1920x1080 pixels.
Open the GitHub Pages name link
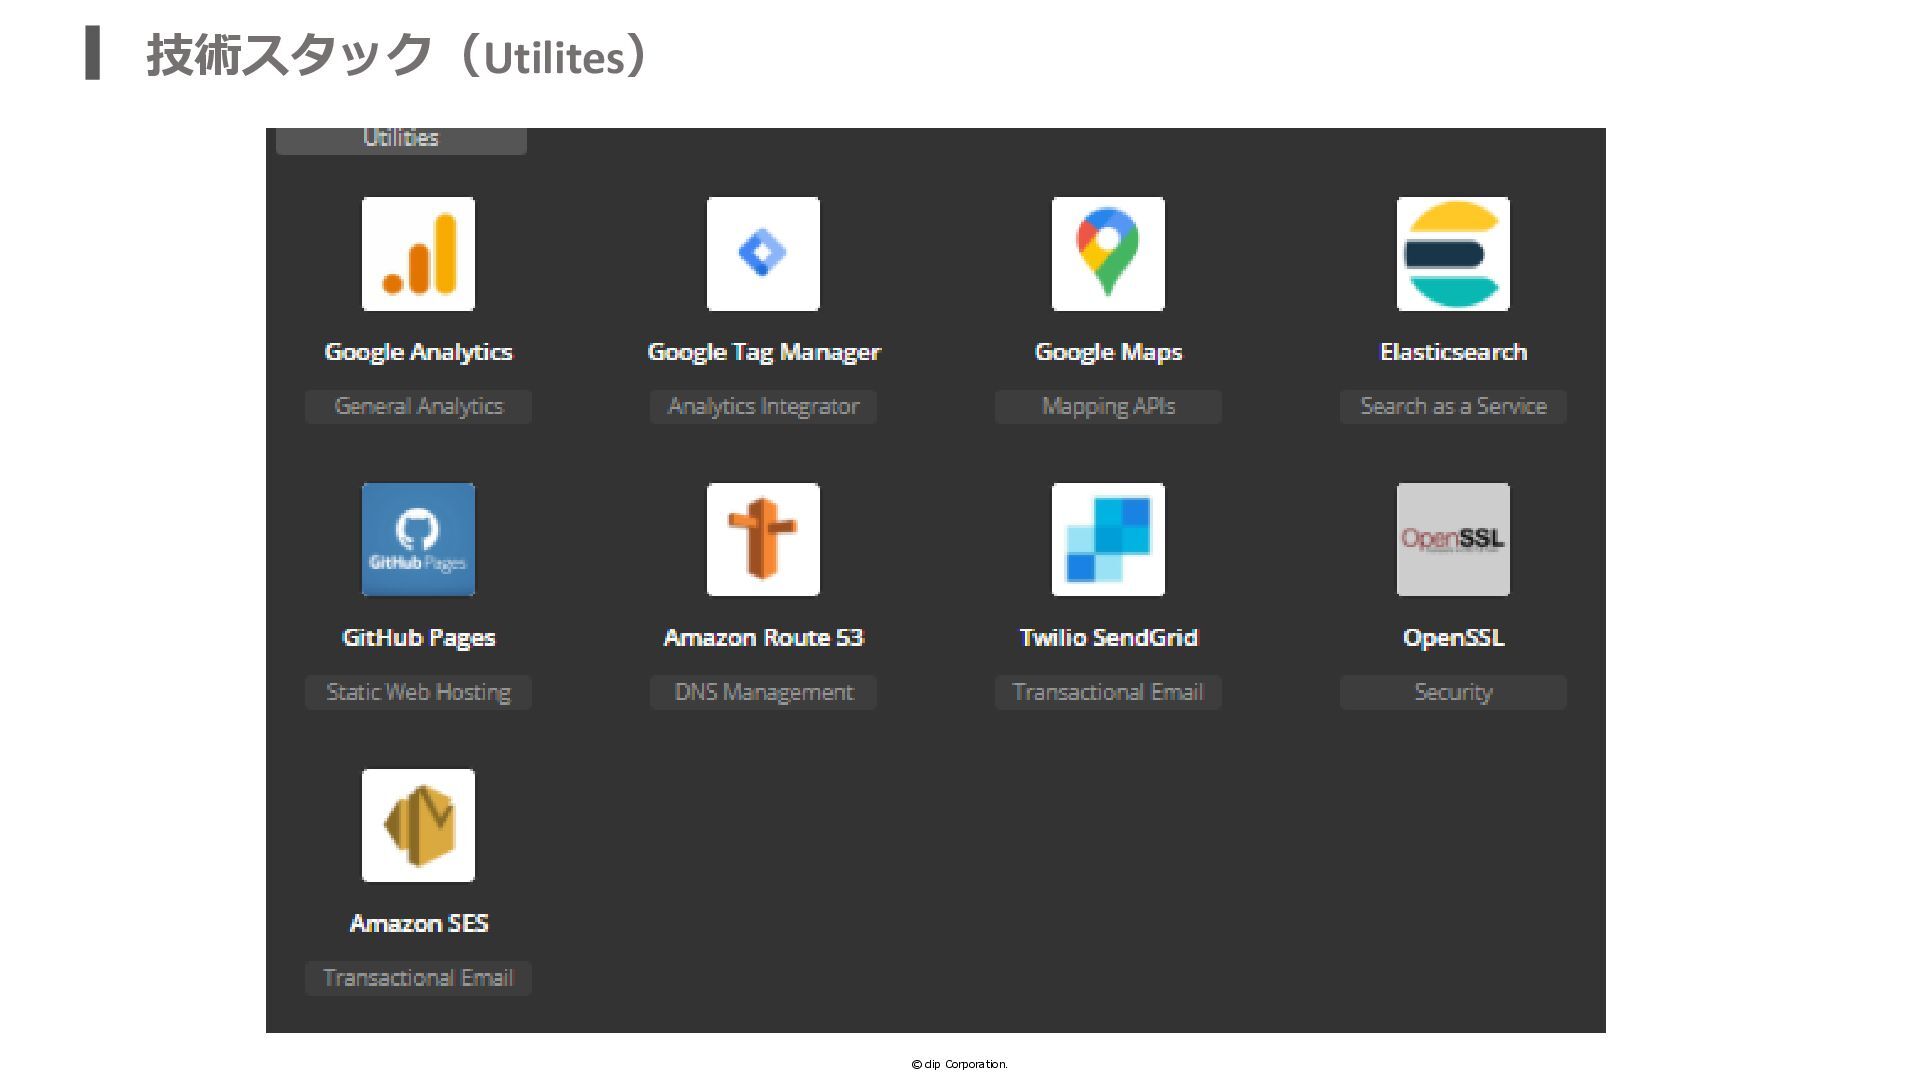pos(418,638)
